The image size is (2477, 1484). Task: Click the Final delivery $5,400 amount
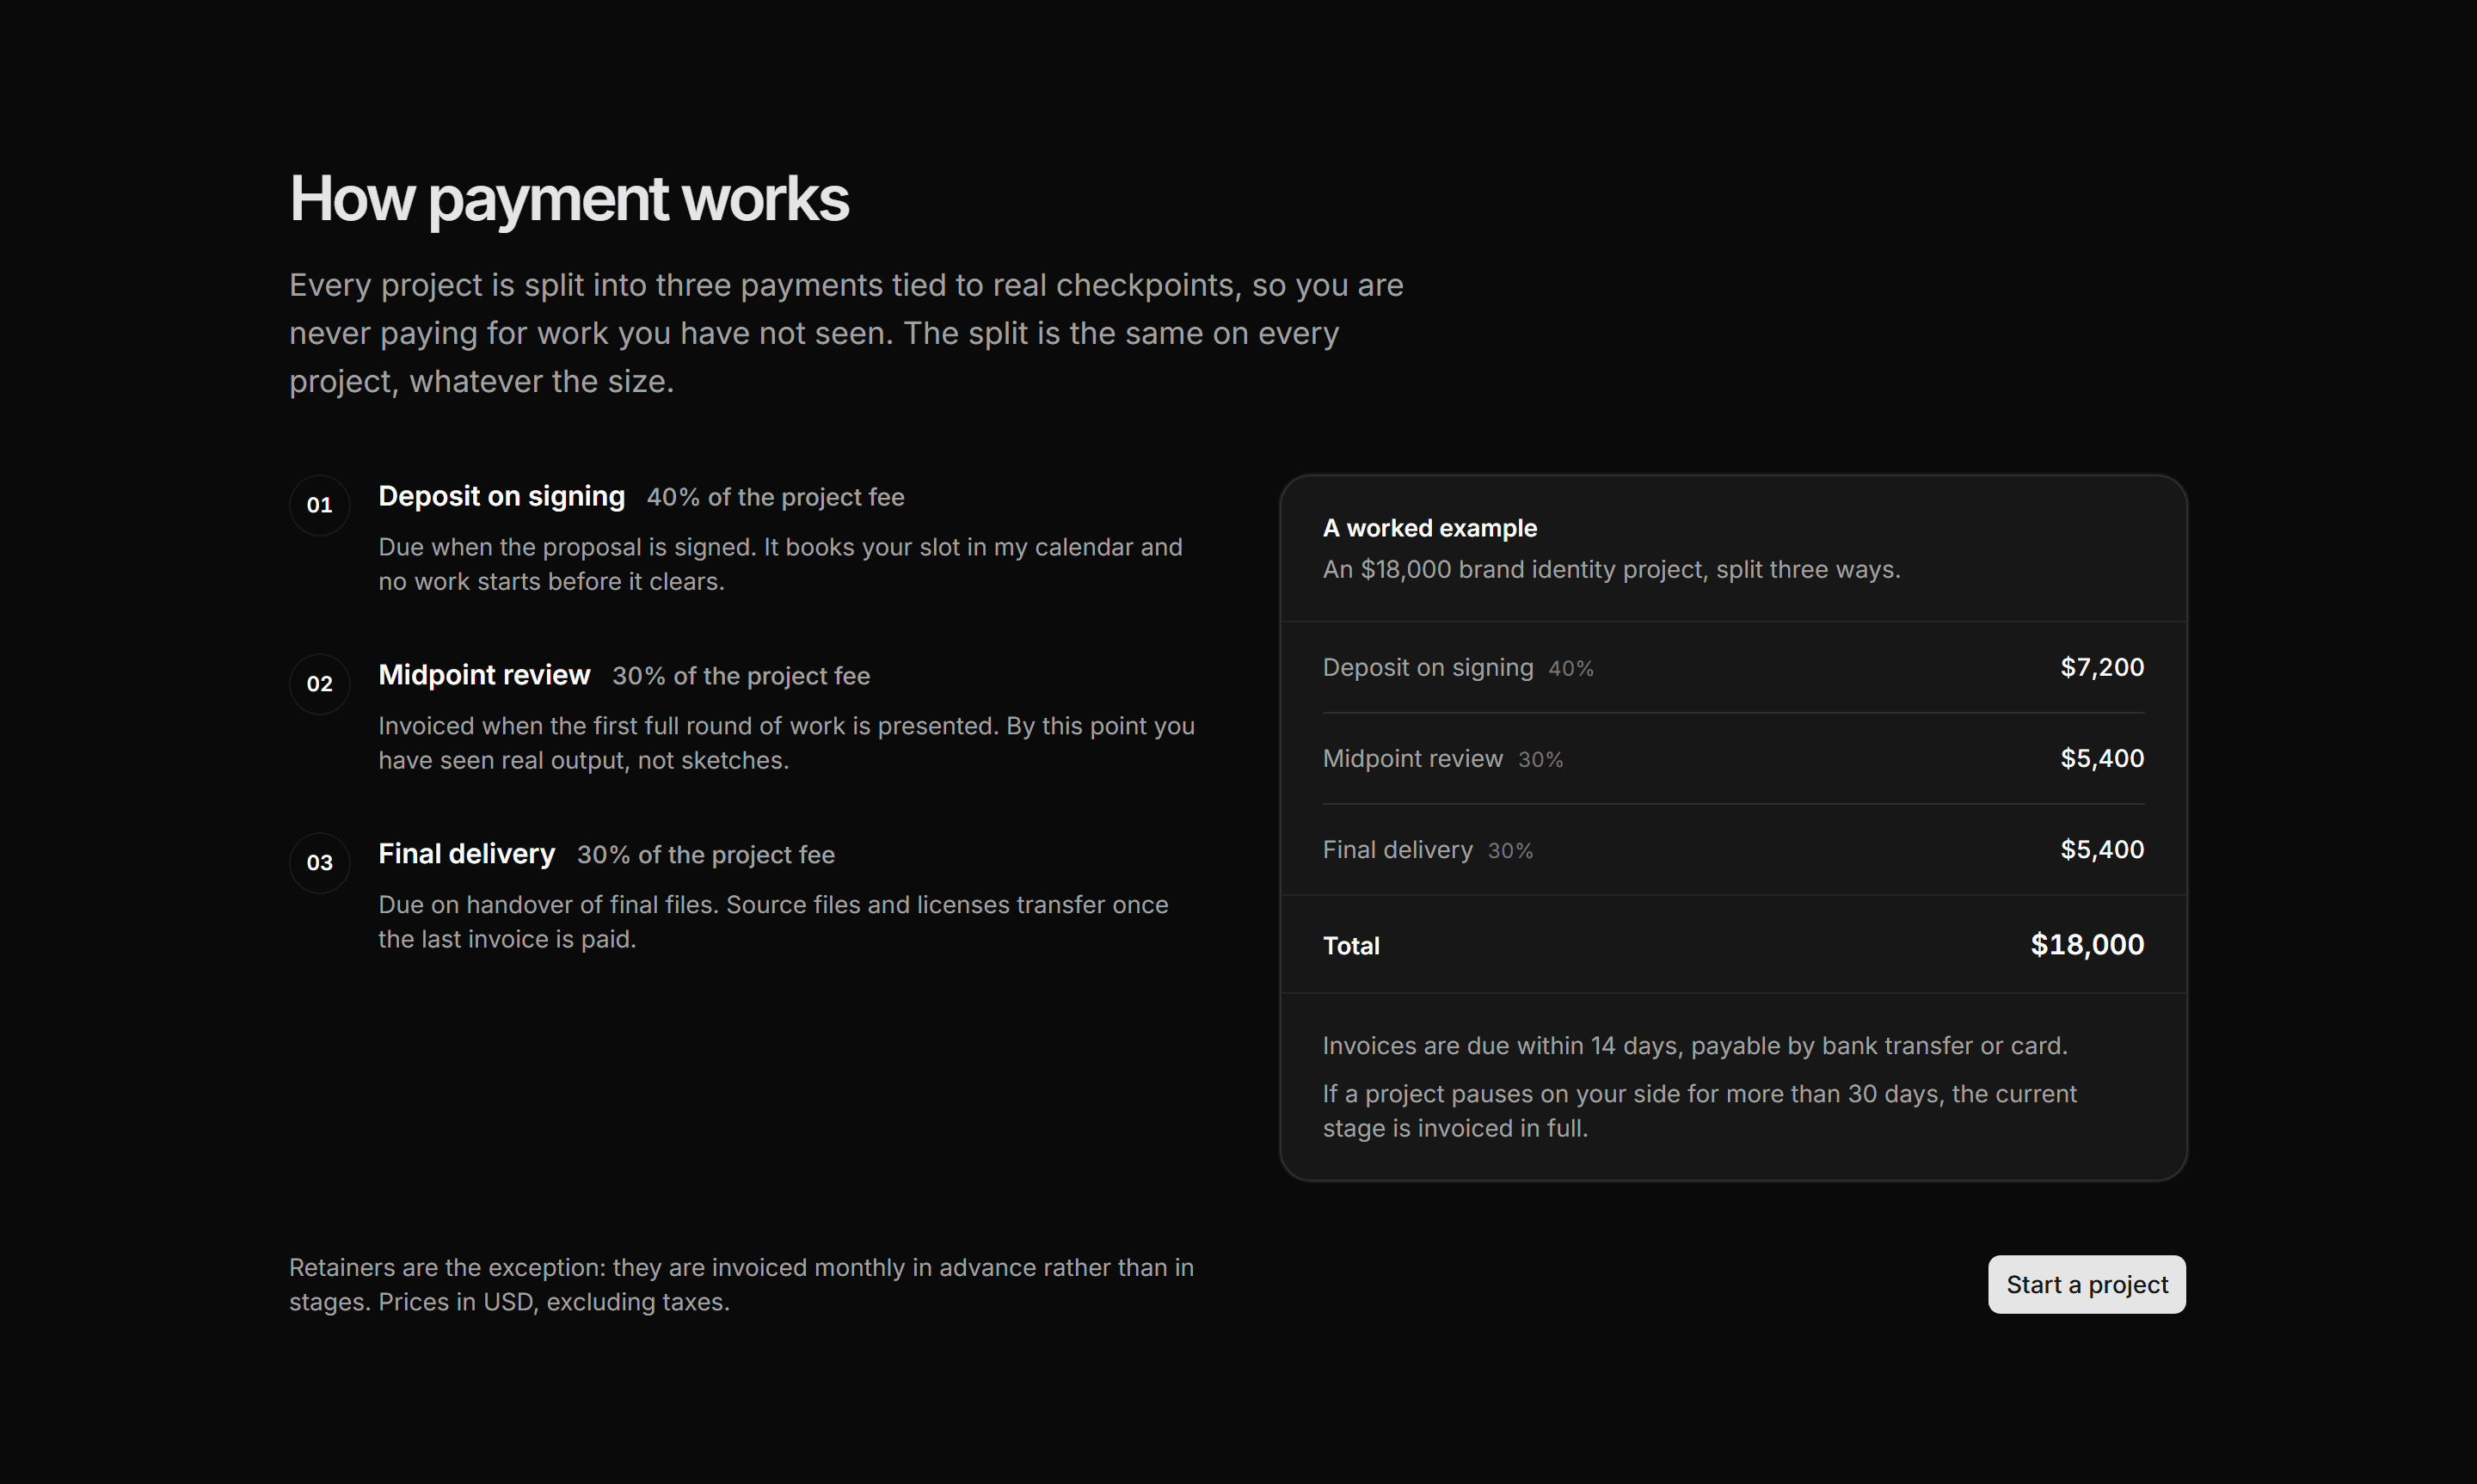[2102, 849]
